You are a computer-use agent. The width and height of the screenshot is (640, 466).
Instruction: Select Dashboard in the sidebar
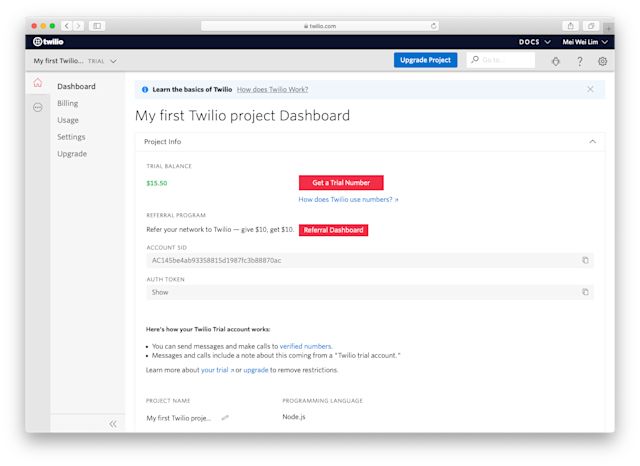point(76,87)
